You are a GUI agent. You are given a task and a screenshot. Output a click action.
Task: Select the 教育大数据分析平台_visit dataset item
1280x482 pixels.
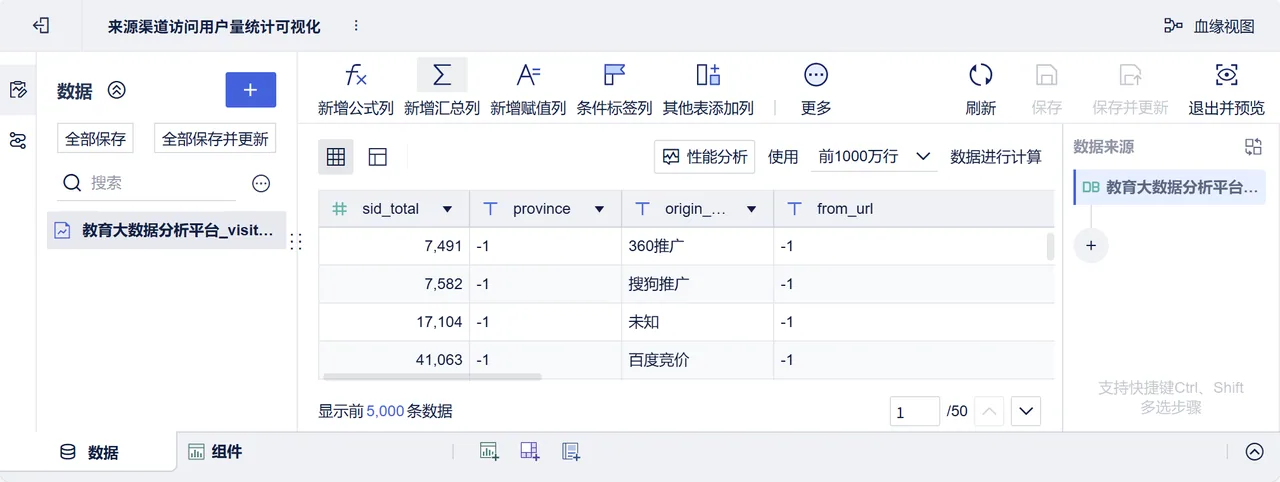coord(166,230)
